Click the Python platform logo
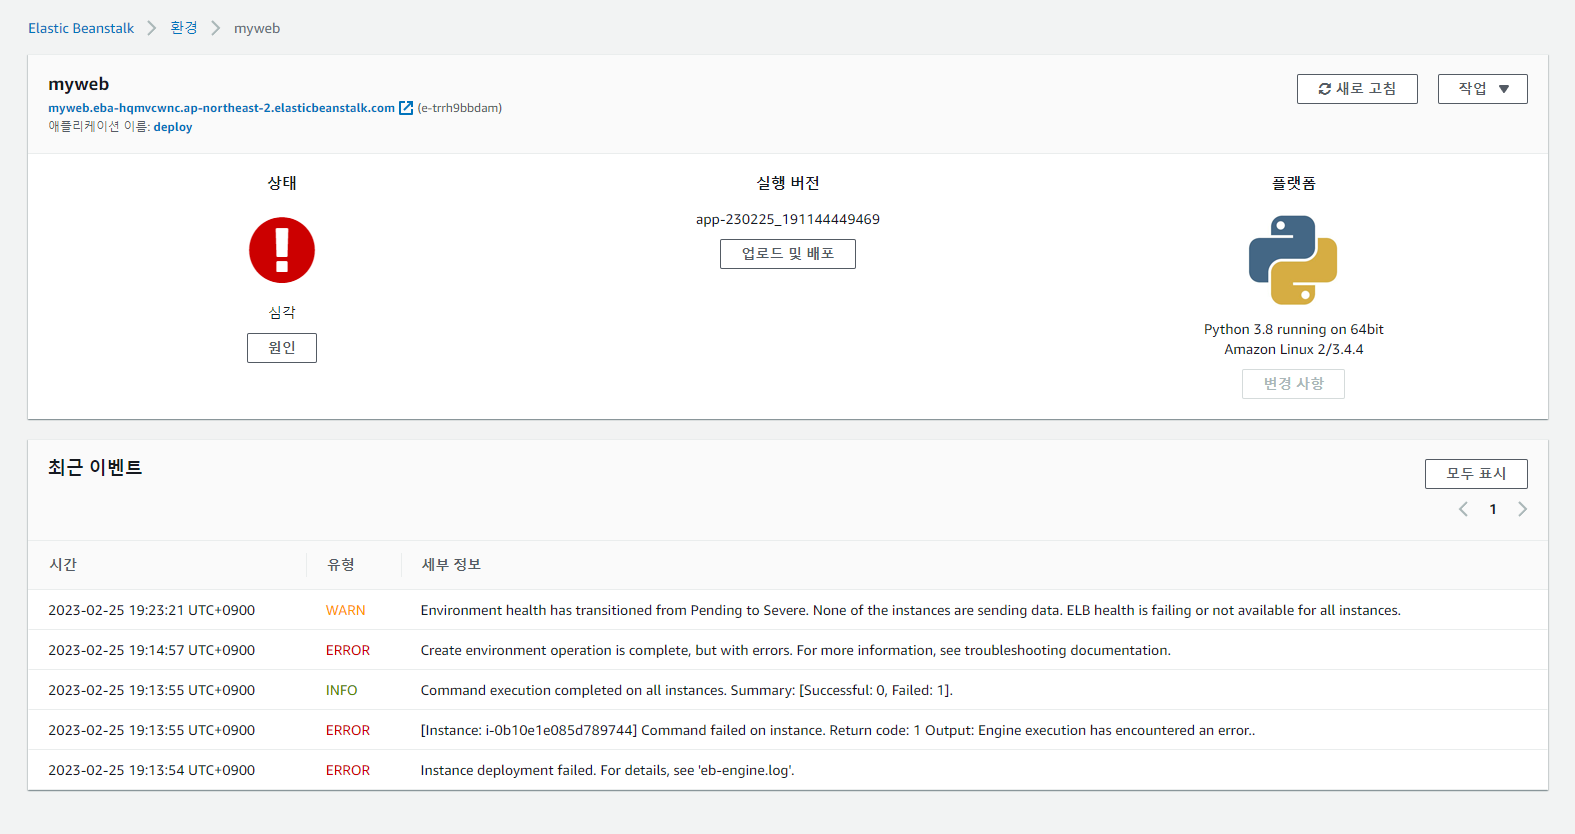The height and width of the screenshot is (834, 1575). pos(1293,260)
